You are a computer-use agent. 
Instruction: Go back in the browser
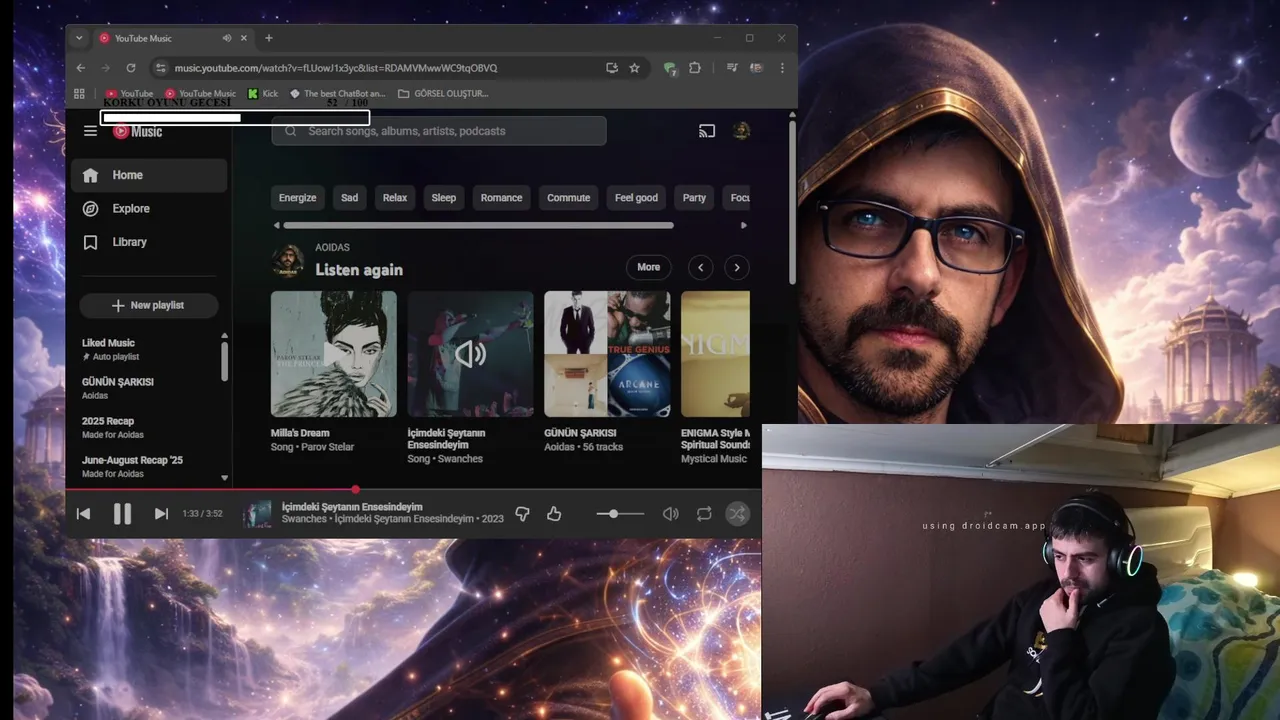click(x=81, y=68)
